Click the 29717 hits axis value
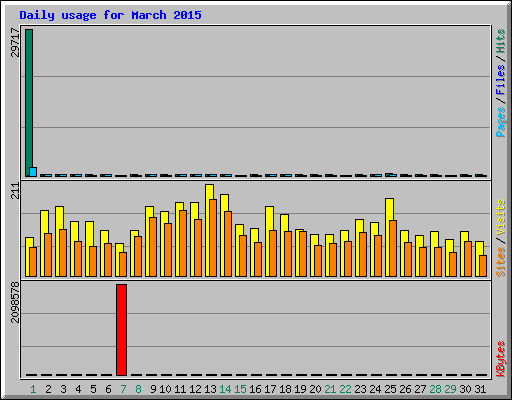The width and height of the screenshot is (512, 400). pos(15,42)
